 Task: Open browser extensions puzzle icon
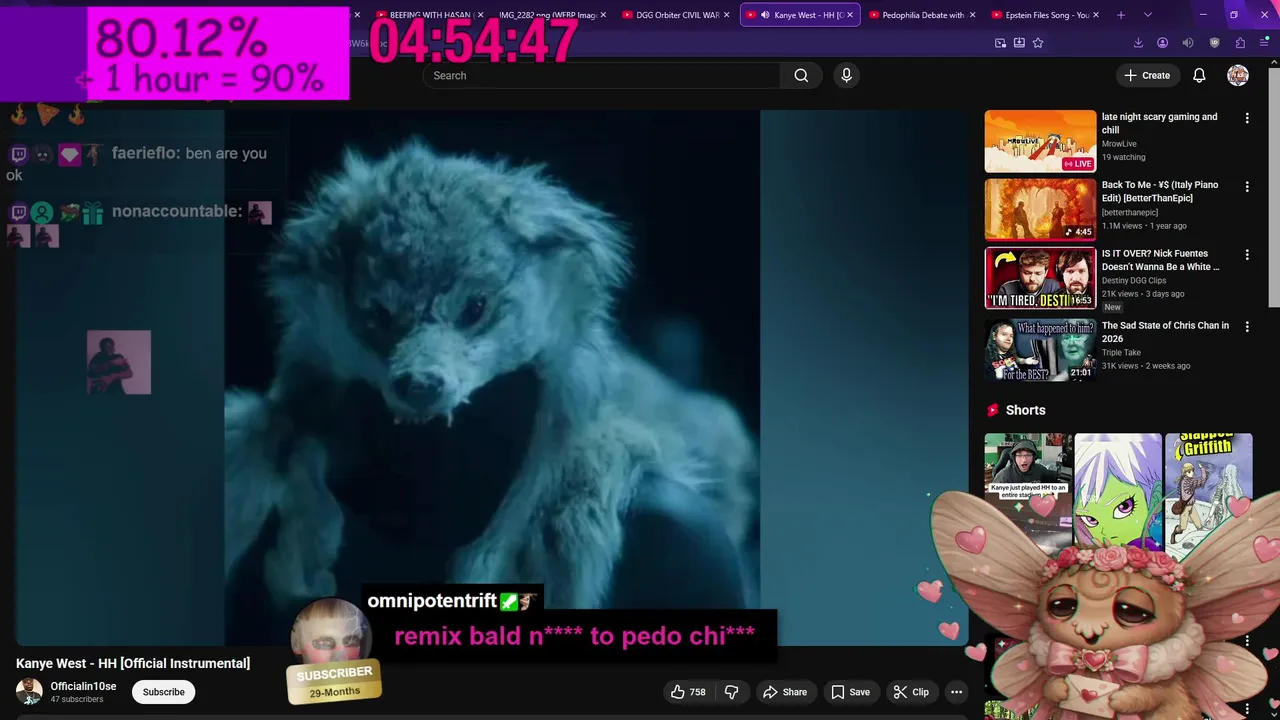point(1240,43)
